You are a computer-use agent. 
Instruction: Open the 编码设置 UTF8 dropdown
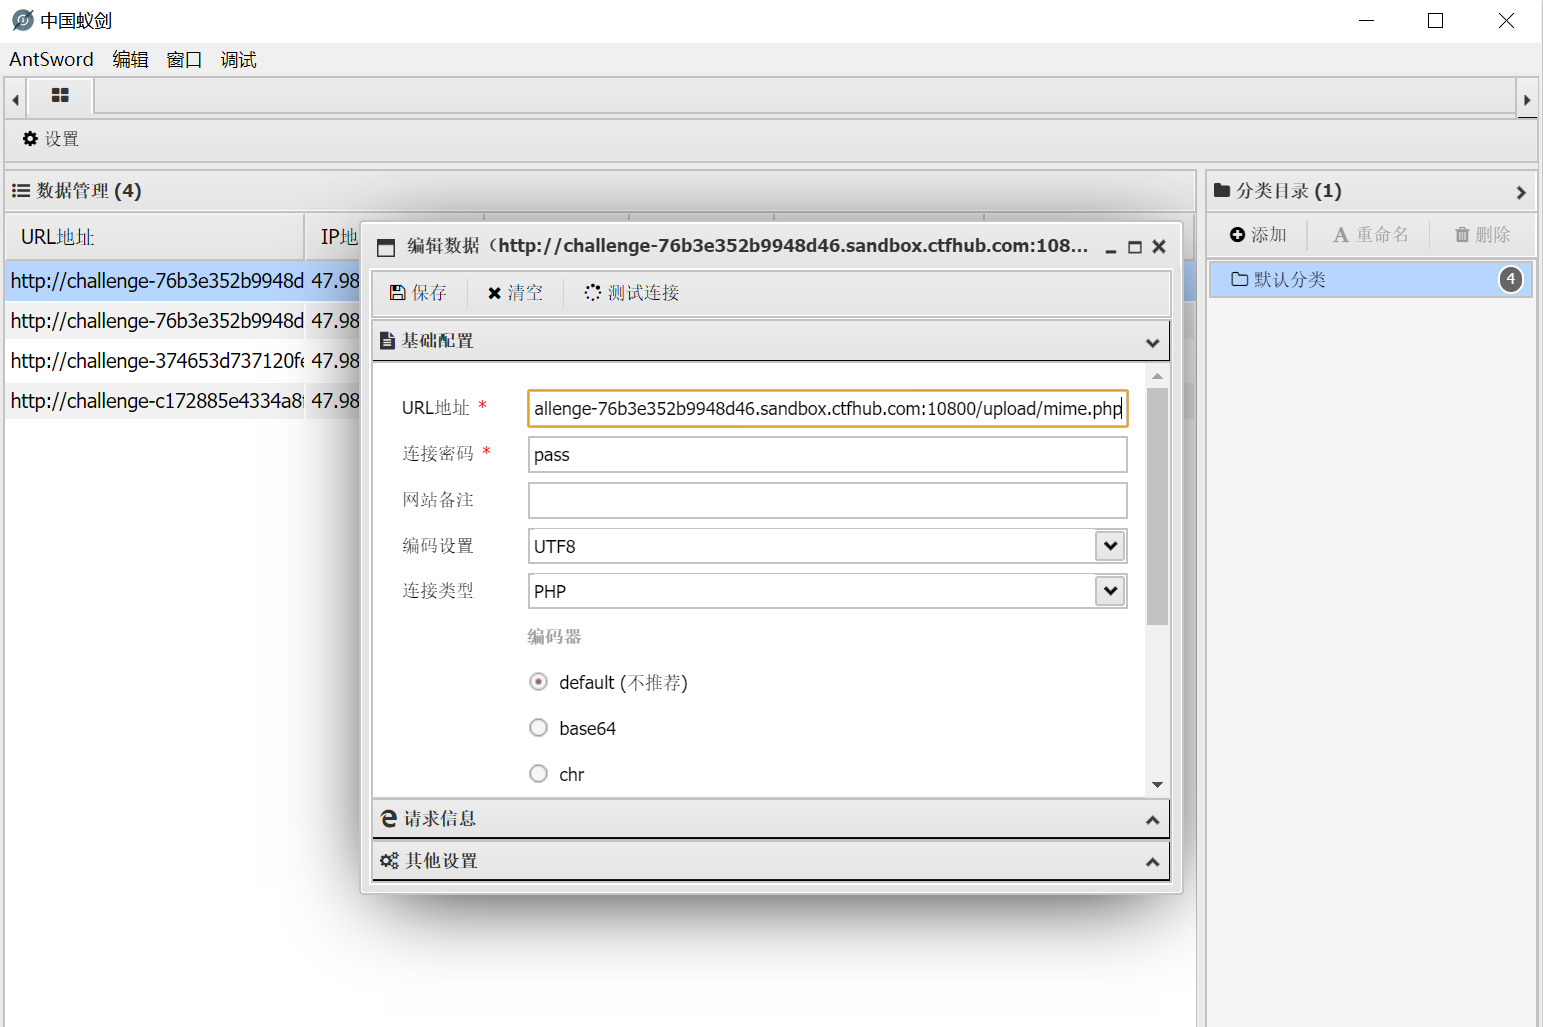tap(1110, 546)
